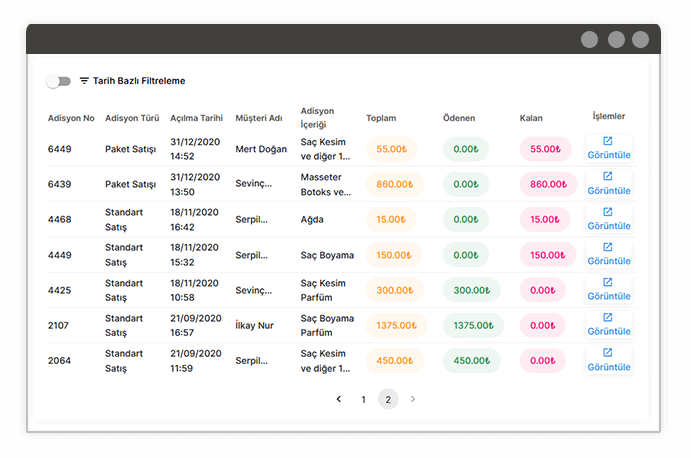Image resolution: width=691 pixels, height=458 pixels.
Task: Click the pink 860.00₺ Kalan badge
Action: 548,184
